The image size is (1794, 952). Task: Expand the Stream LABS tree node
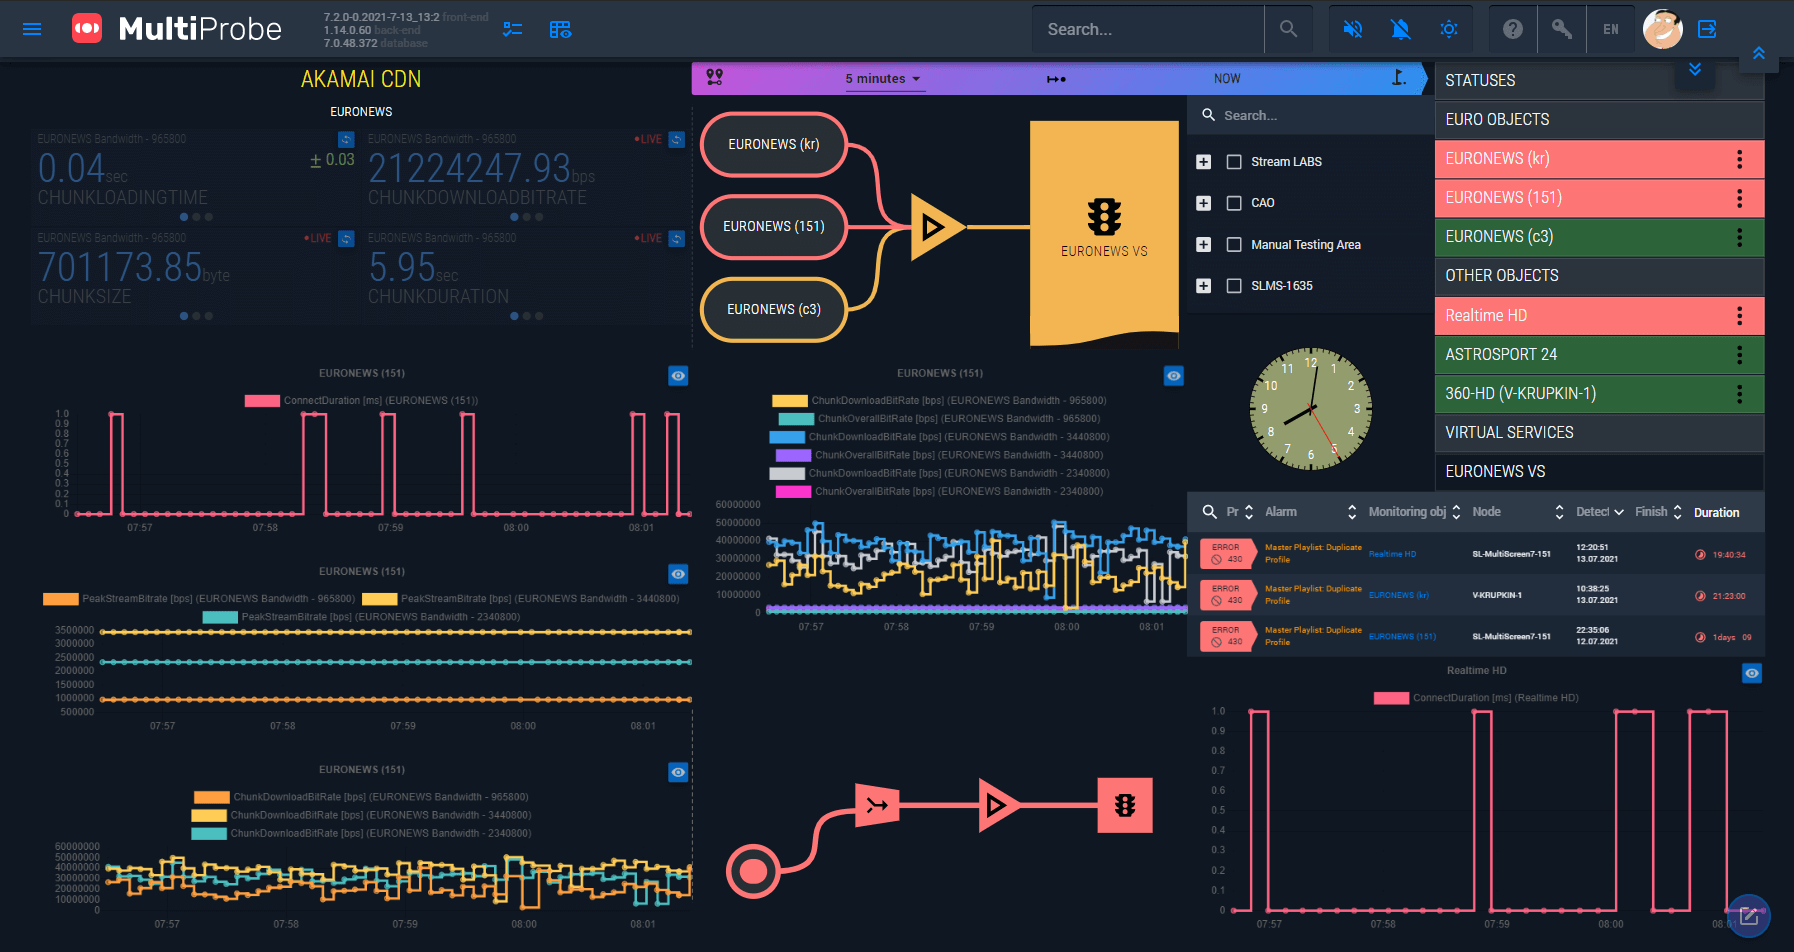(1204, 162)
